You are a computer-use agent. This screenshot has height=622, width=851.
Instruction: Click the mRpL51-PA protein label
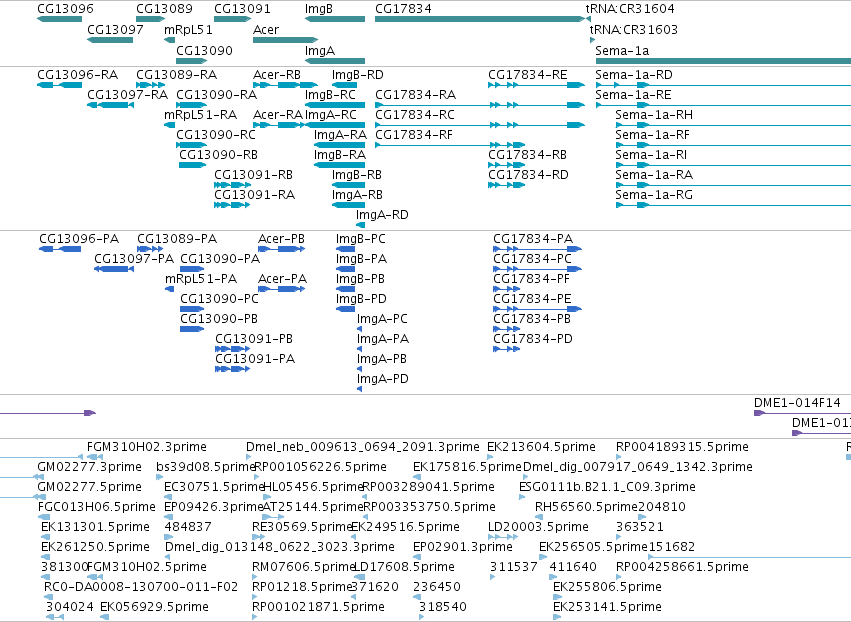point(201,279)
